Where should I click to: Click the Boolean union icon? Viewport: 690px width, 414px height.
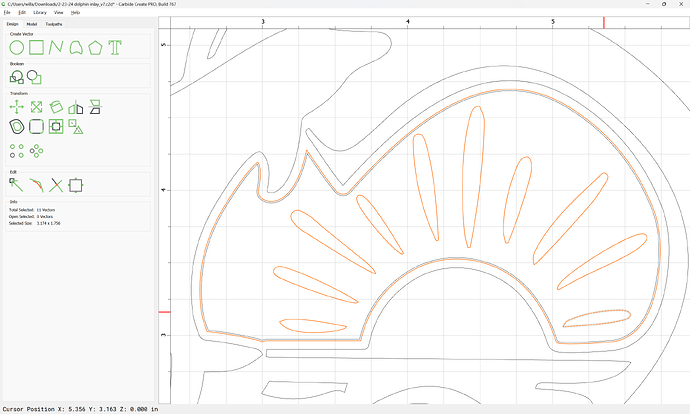coord(17,77)
